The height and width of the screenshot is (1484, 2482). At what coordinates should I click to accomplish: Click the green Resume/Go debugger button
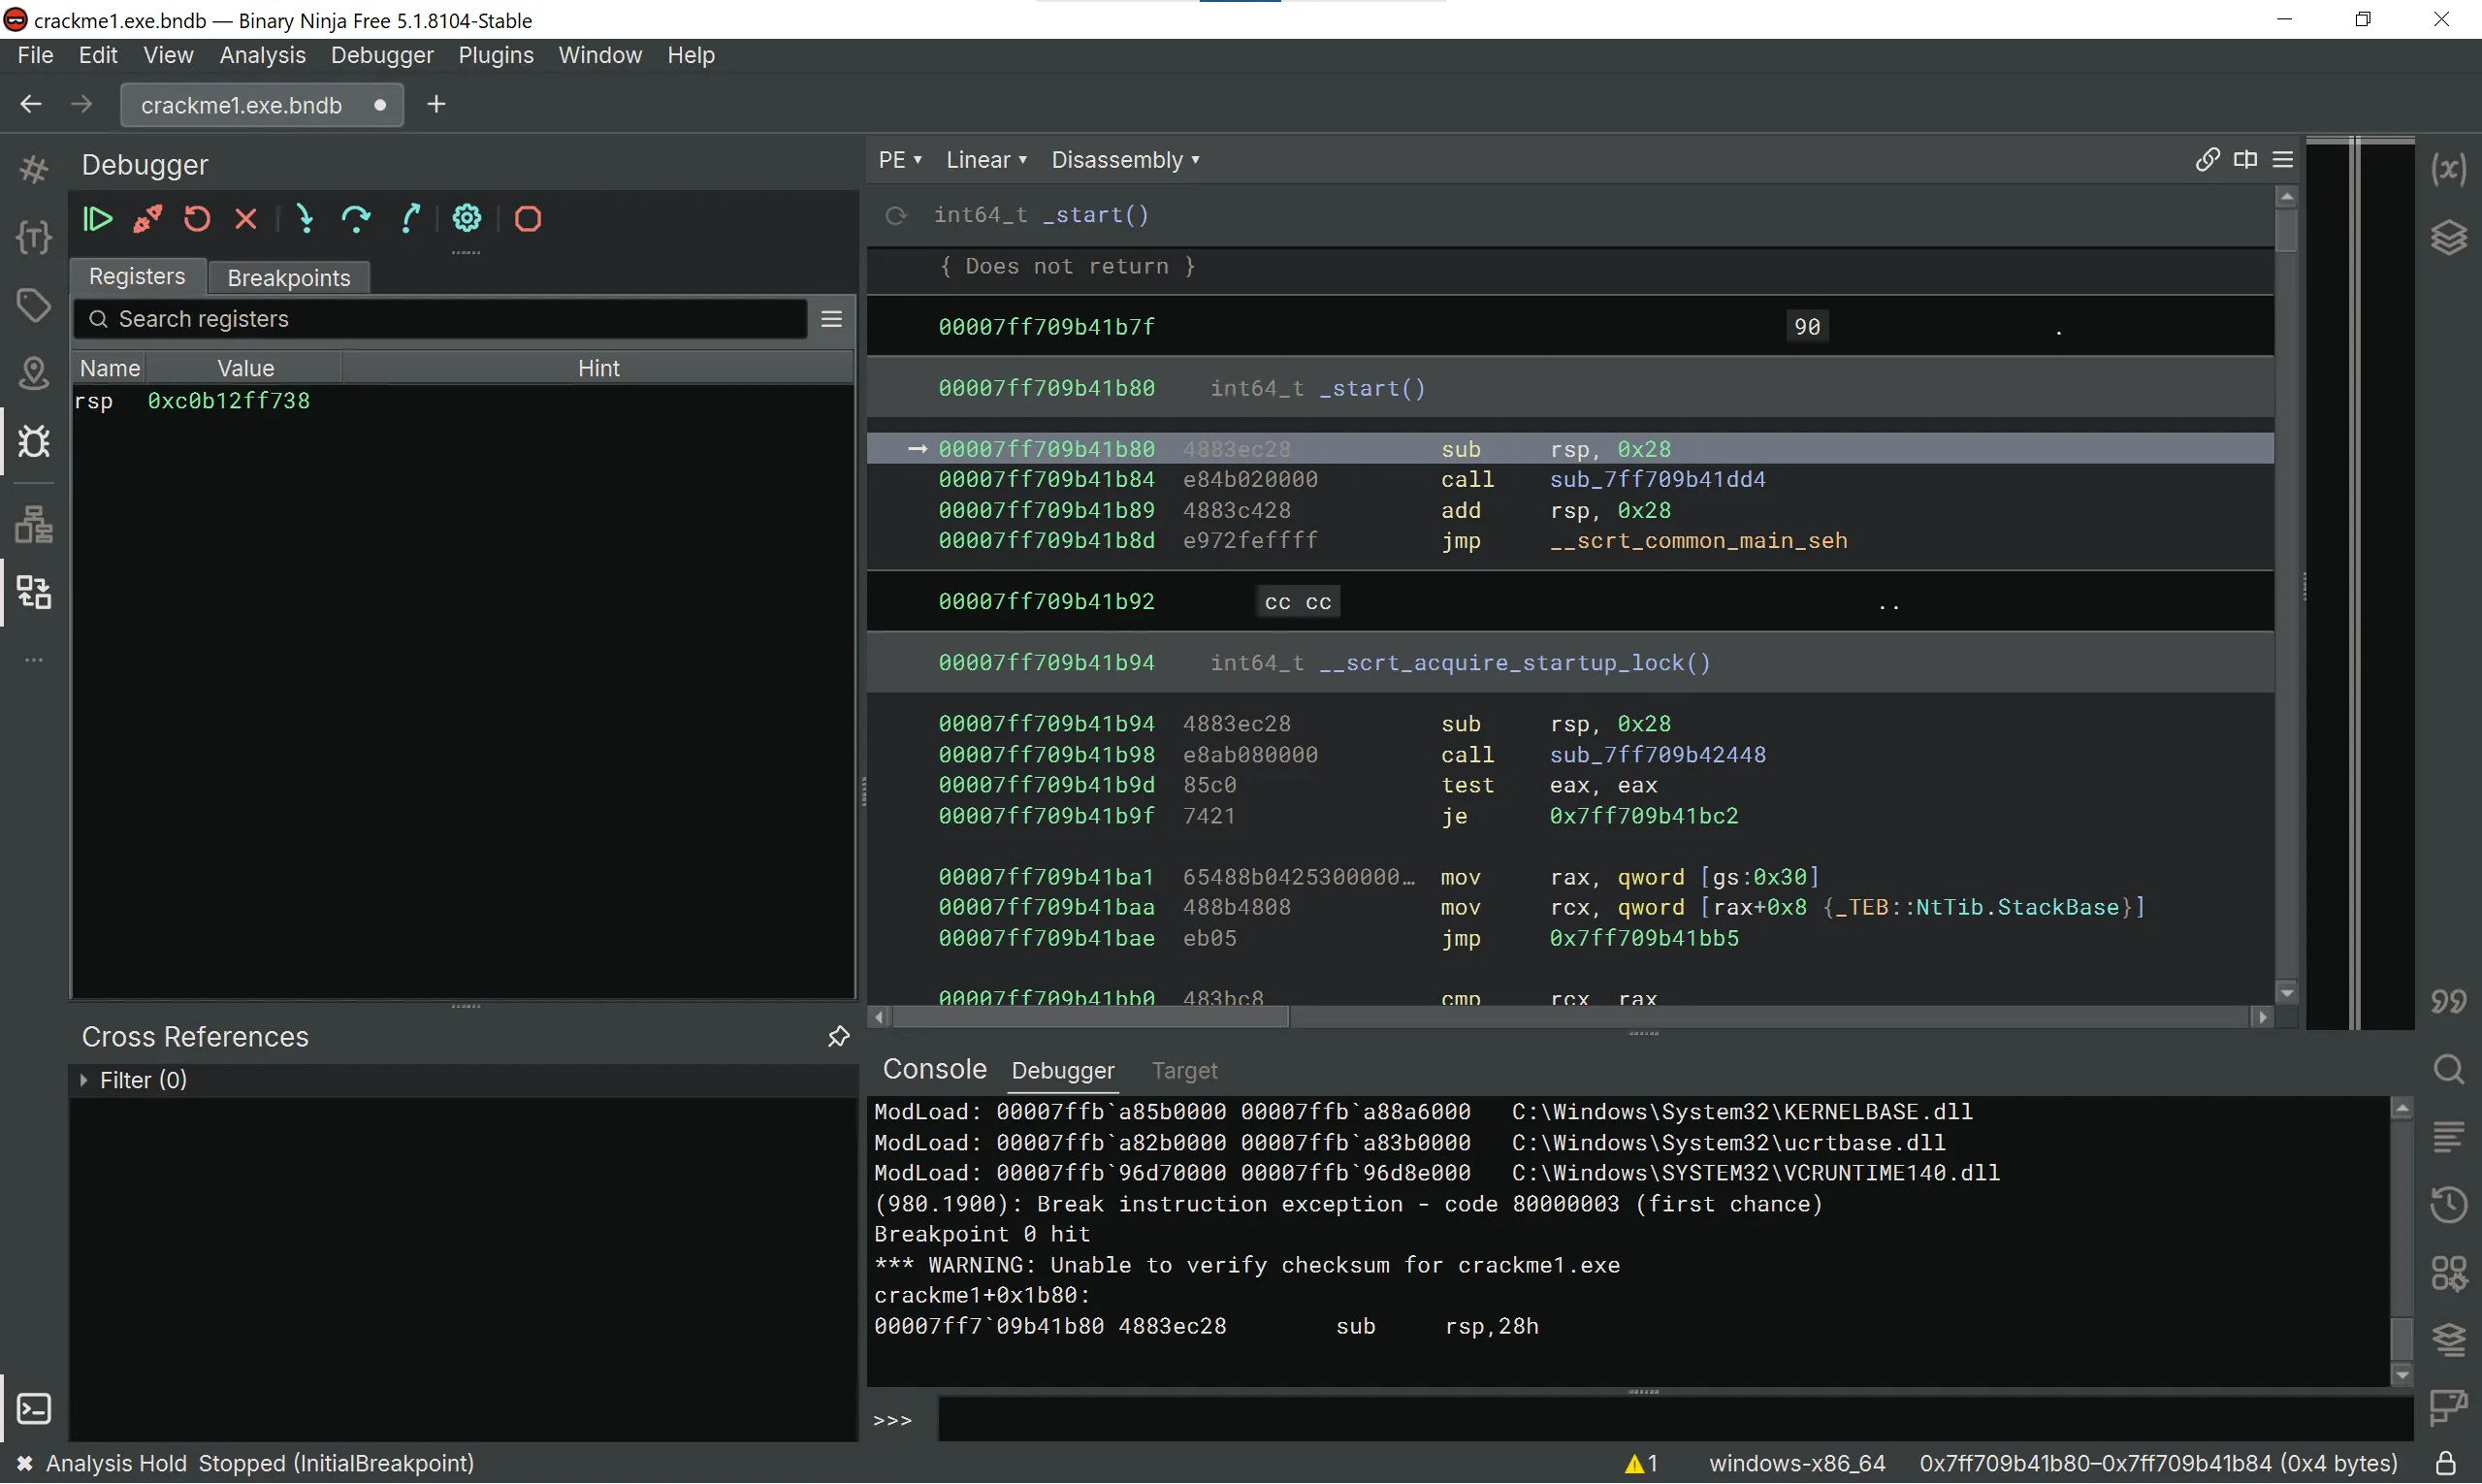[x=97, y=219]
